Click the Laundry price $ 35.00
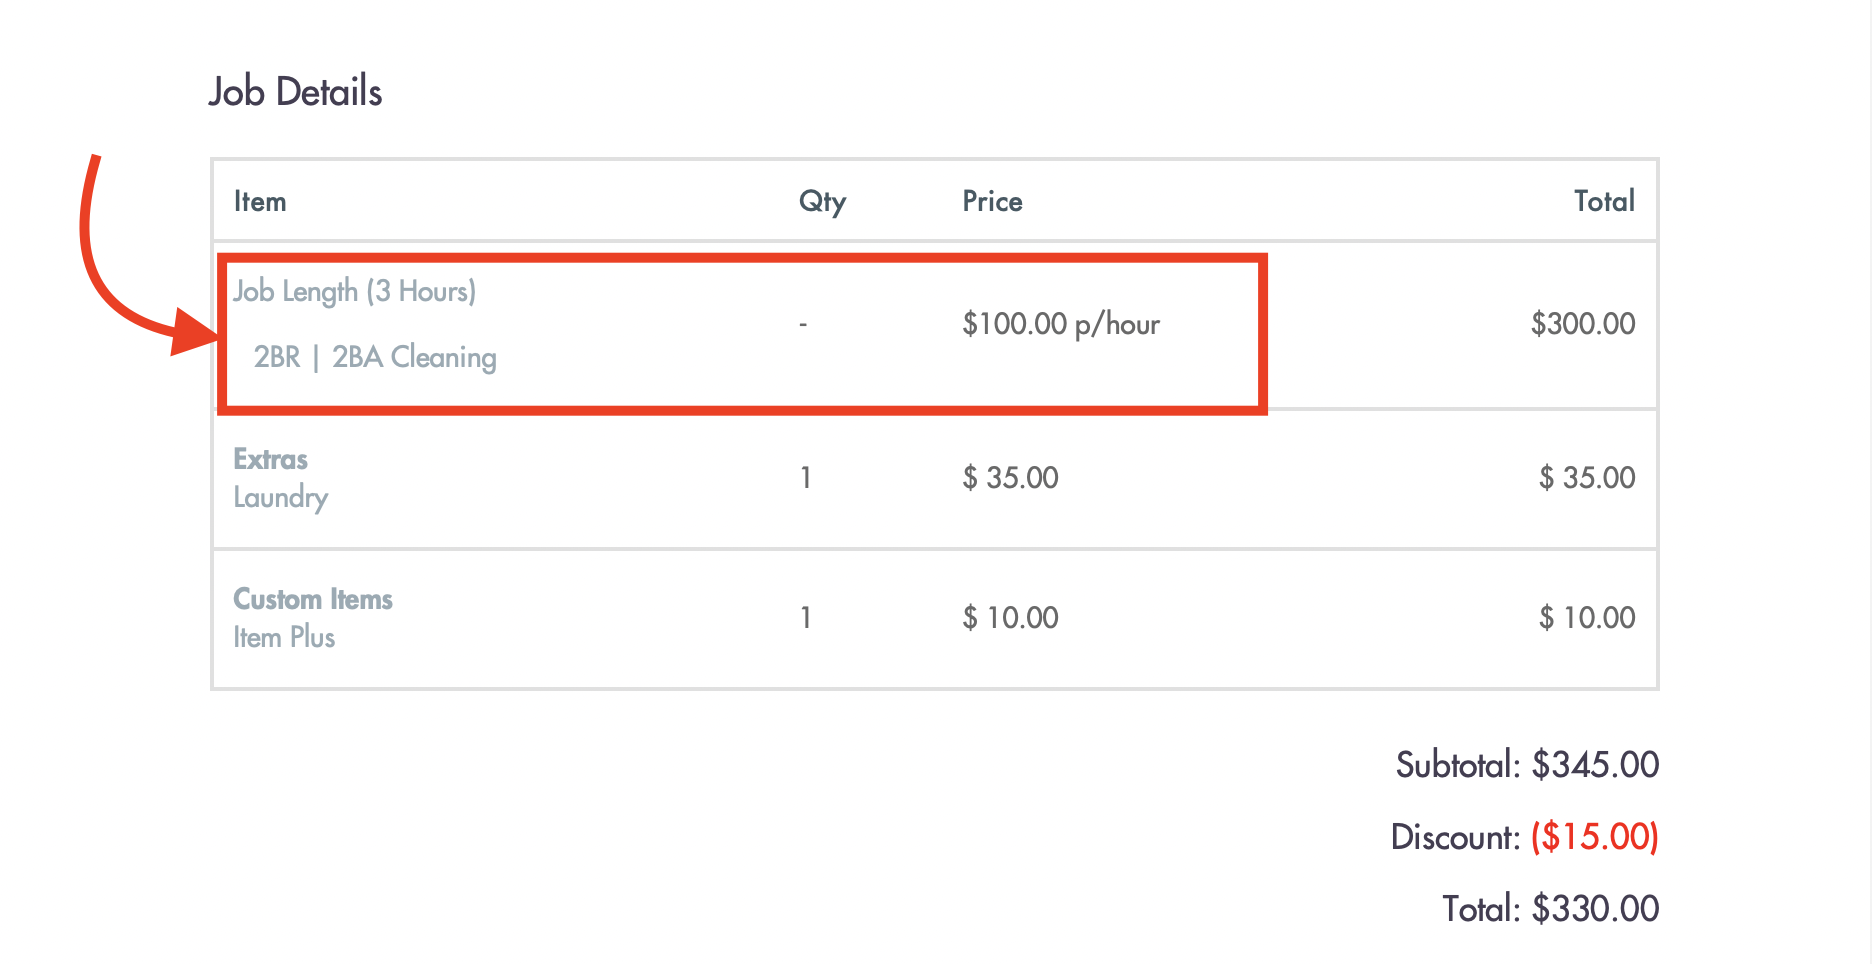 [x=1010, y=477]
